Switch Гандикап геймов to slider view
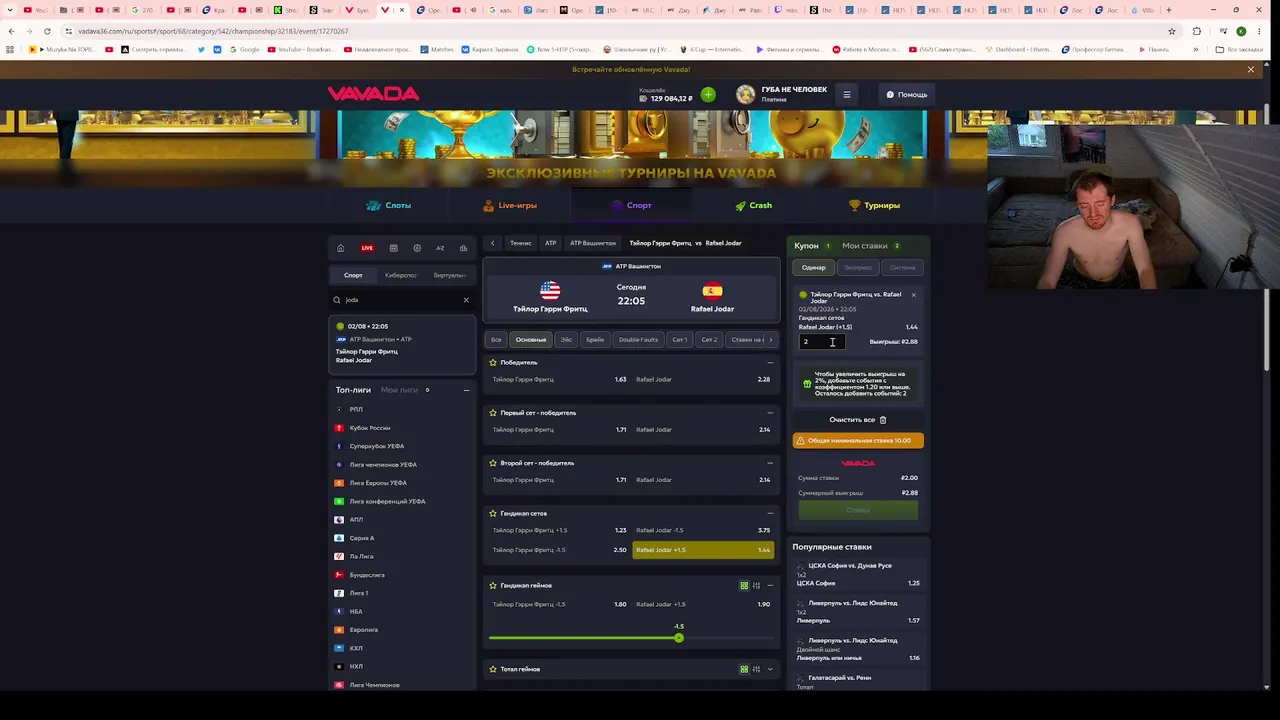 [756, 585]
